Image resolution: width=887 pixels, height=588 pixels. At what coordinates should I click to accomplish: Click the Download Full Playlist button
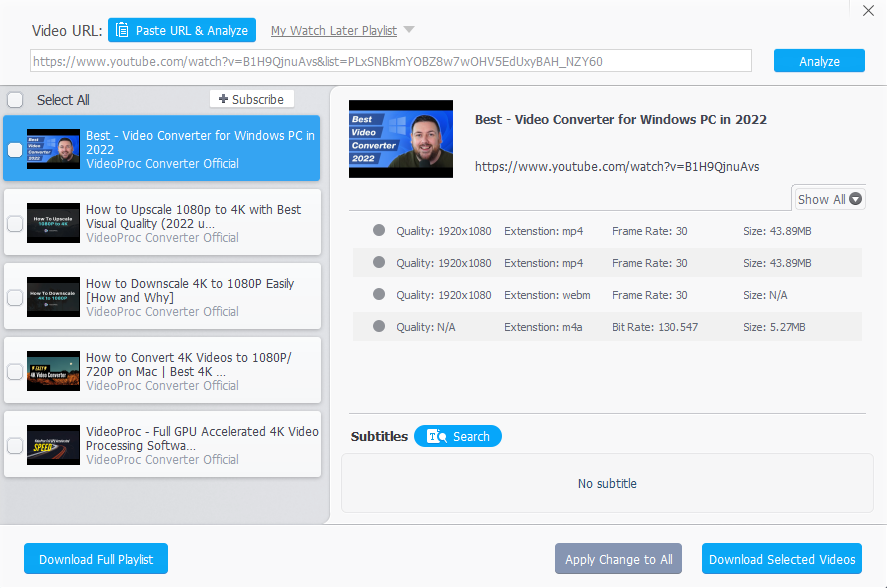[96, 559]
